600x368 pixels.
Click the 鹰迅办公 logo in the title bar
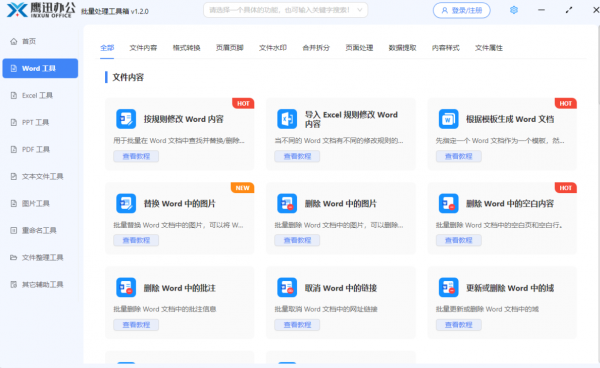click(41, 10)
